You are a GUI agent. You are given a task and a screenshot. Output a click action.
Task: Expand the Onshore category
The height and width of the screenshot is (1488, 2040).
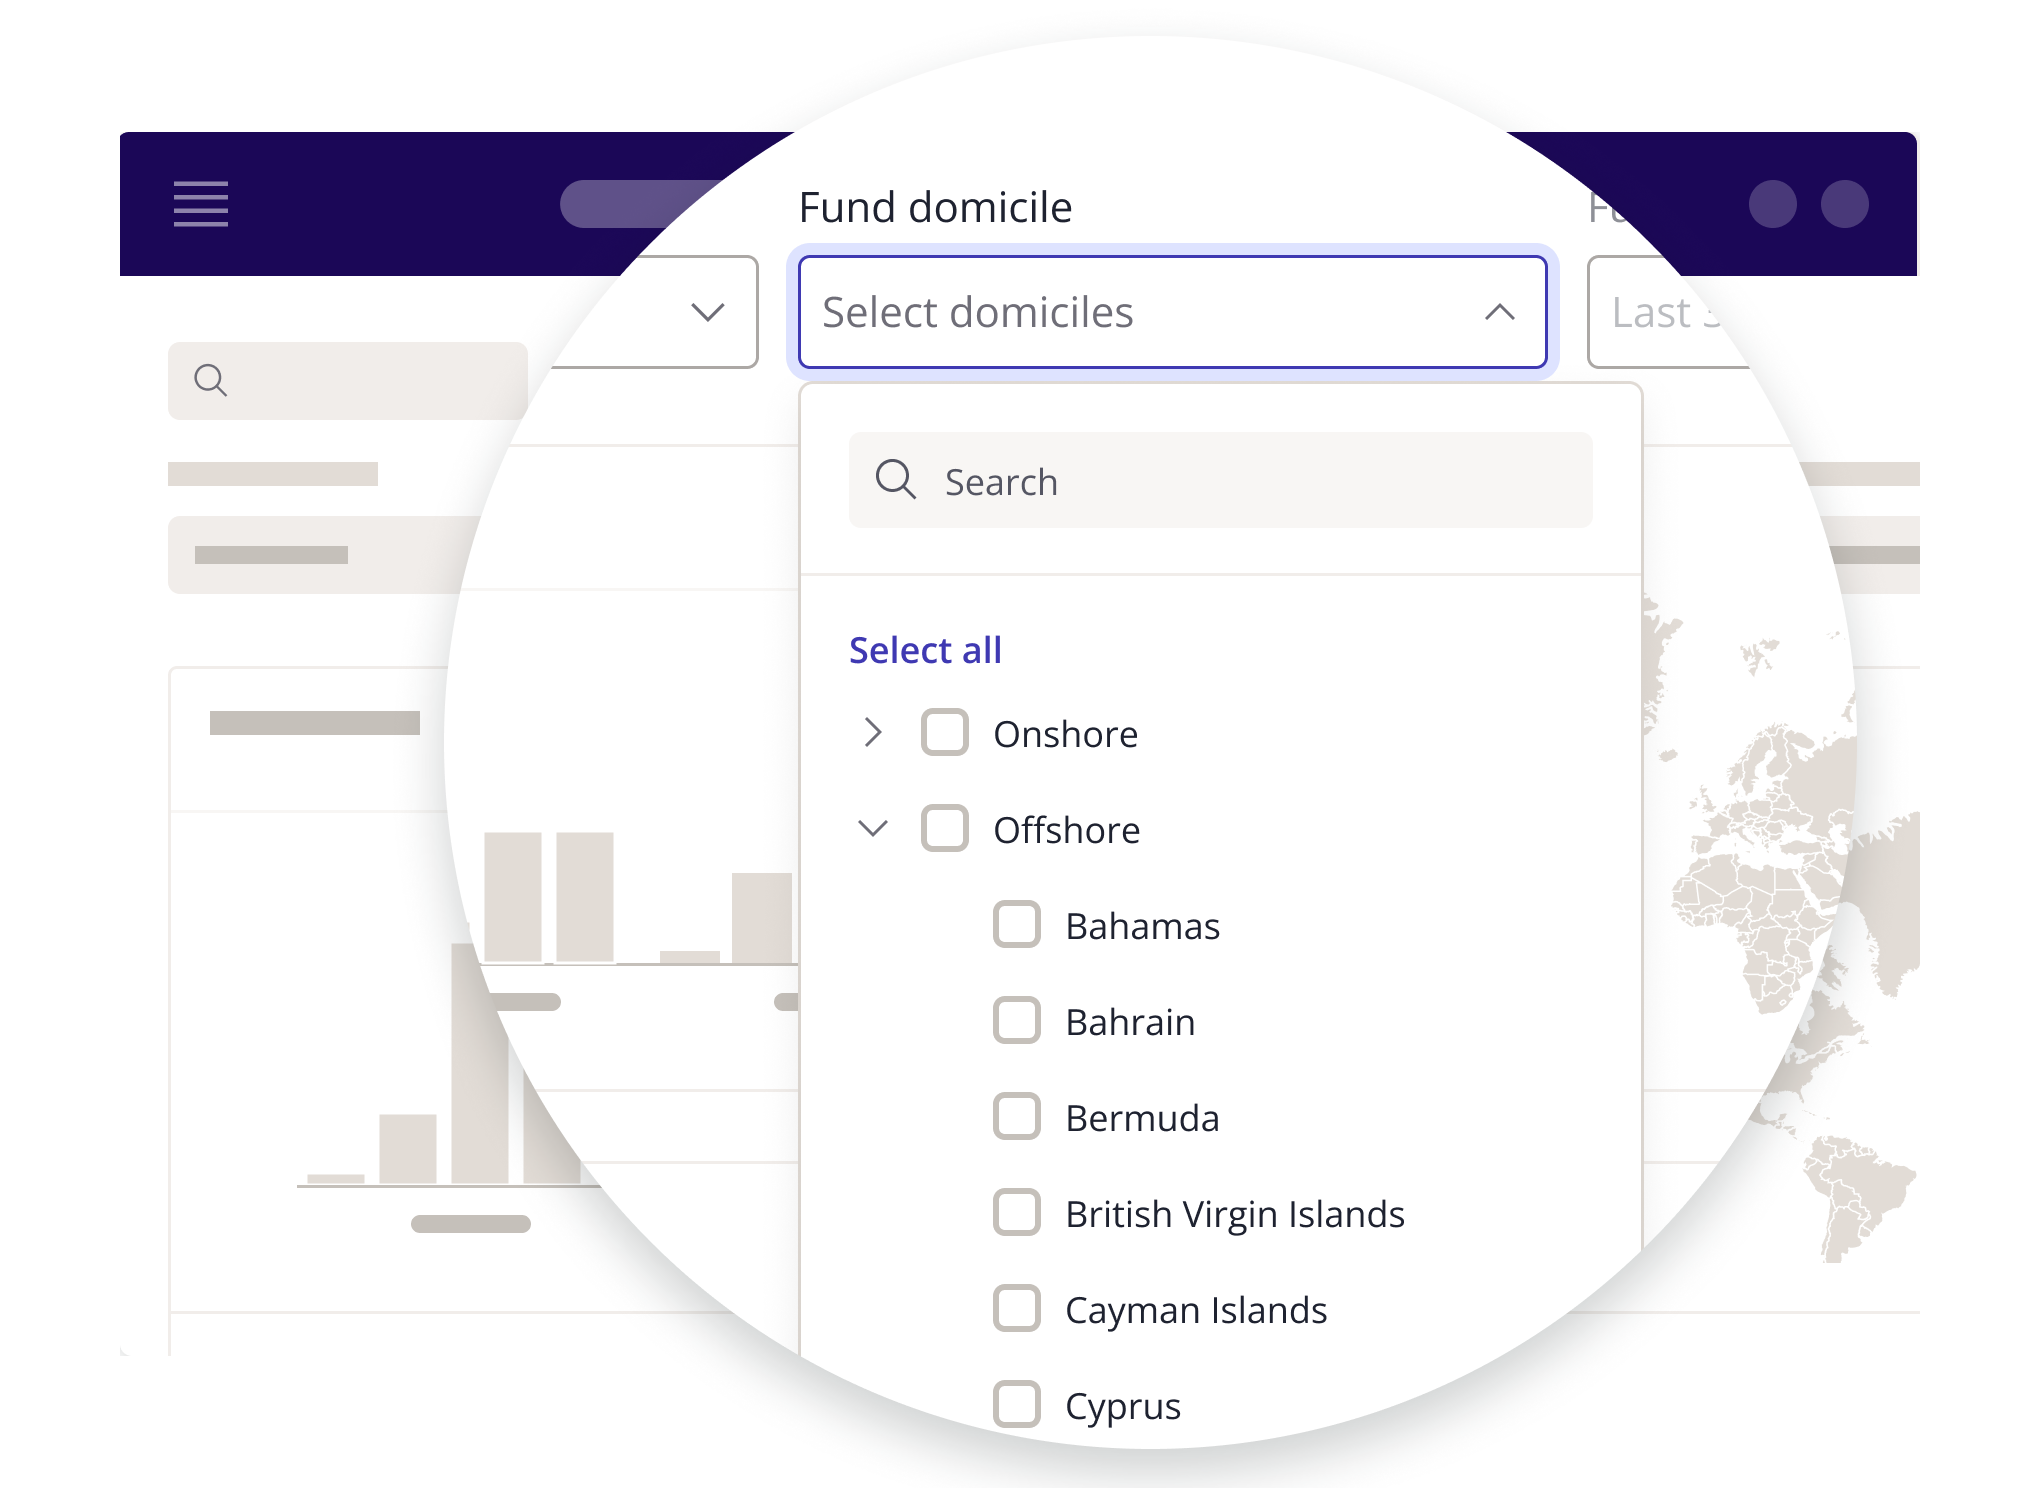click(872, 732)
